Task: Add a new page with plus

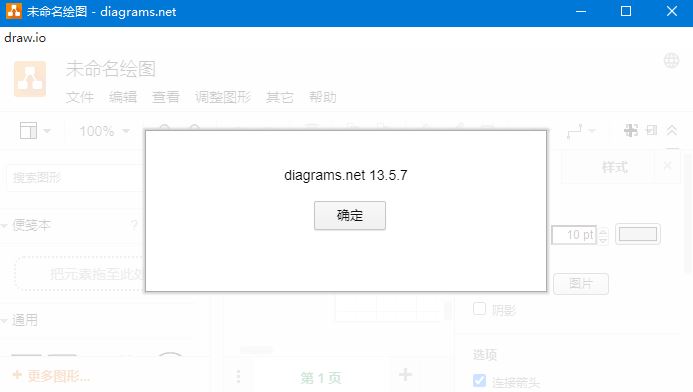Action: click(x=405, y=375)
